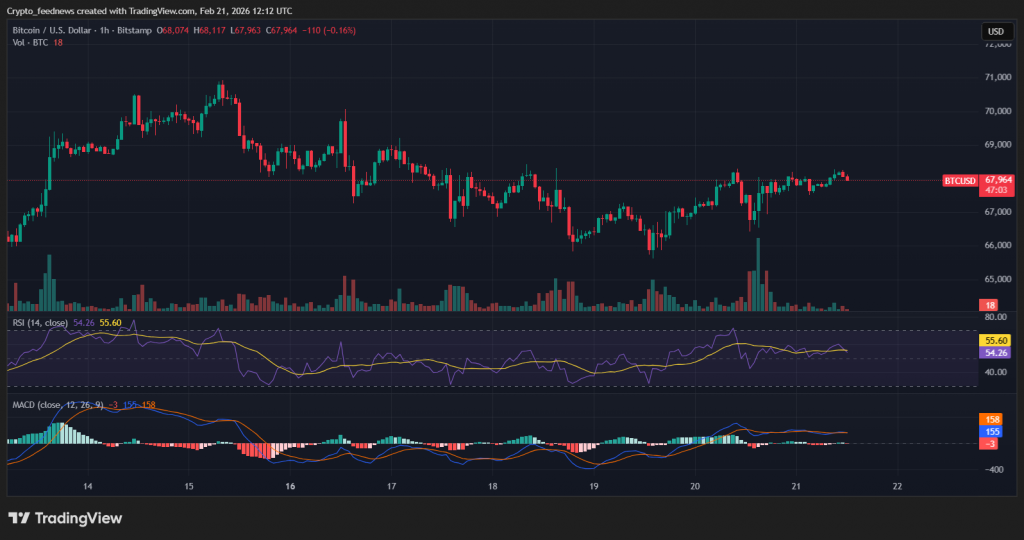Screen dimensions: 1024x540
Task: Click the 66,000 price axis label
Action: [x=998, y=245]
